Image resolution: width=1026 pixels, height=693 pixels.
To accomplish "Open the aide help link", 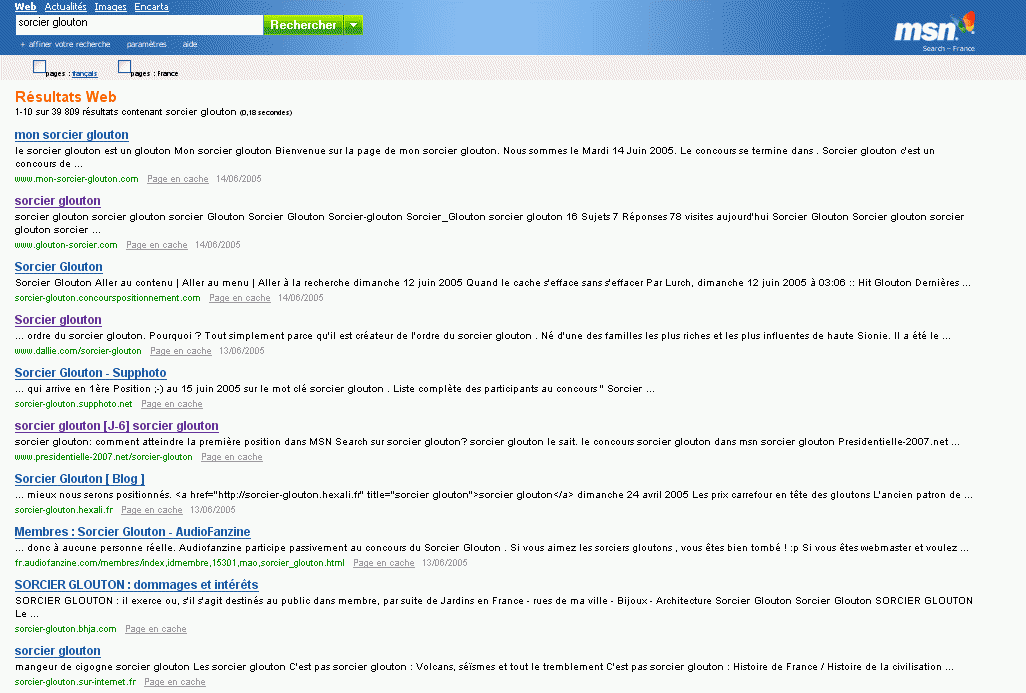I will coord(189,44).
